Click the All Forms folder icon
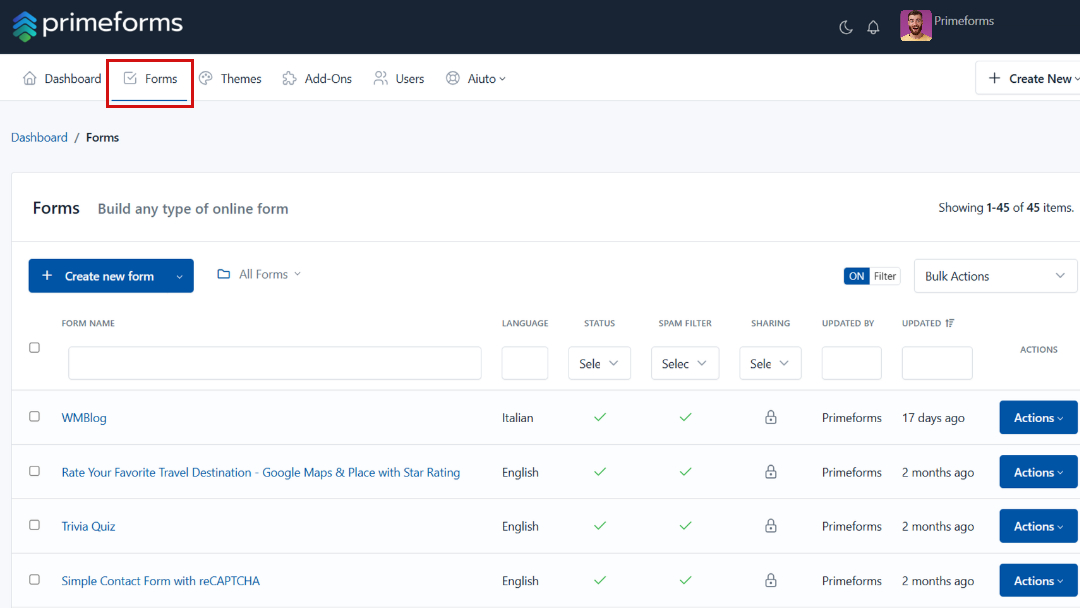Image resolution: width=1080 pixels, height=608 pixels. point(224,274)
